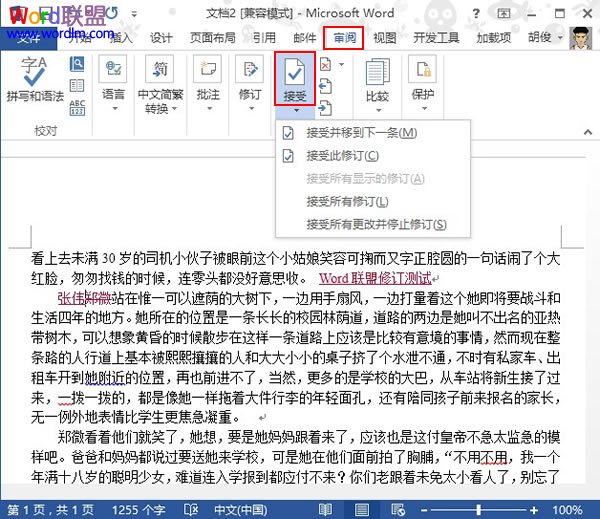Open the 批注 comments button

click(208, 83)
